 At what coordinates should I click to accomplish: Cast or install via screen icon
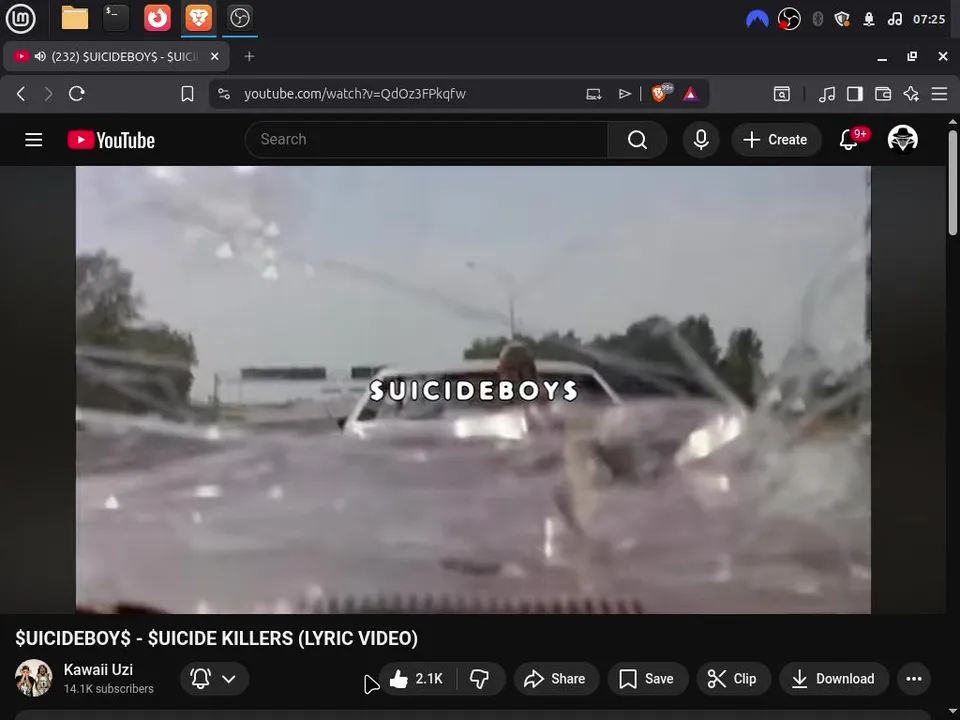pos(593,94)
